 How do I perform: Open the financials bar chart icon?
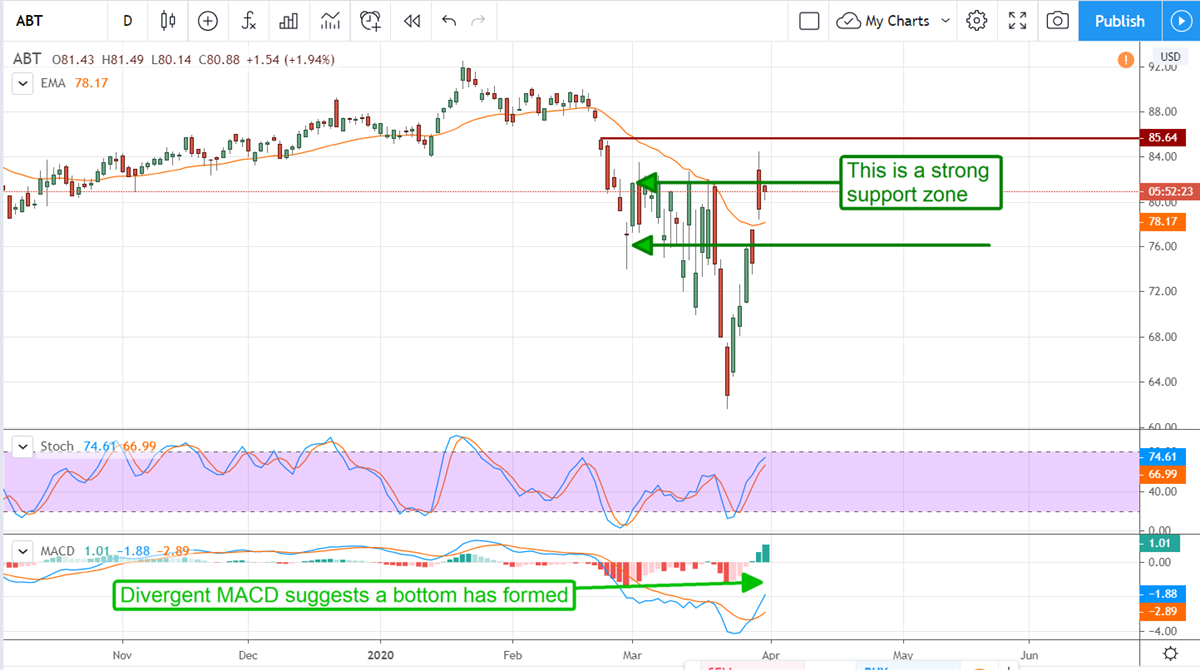click(289, 20)
